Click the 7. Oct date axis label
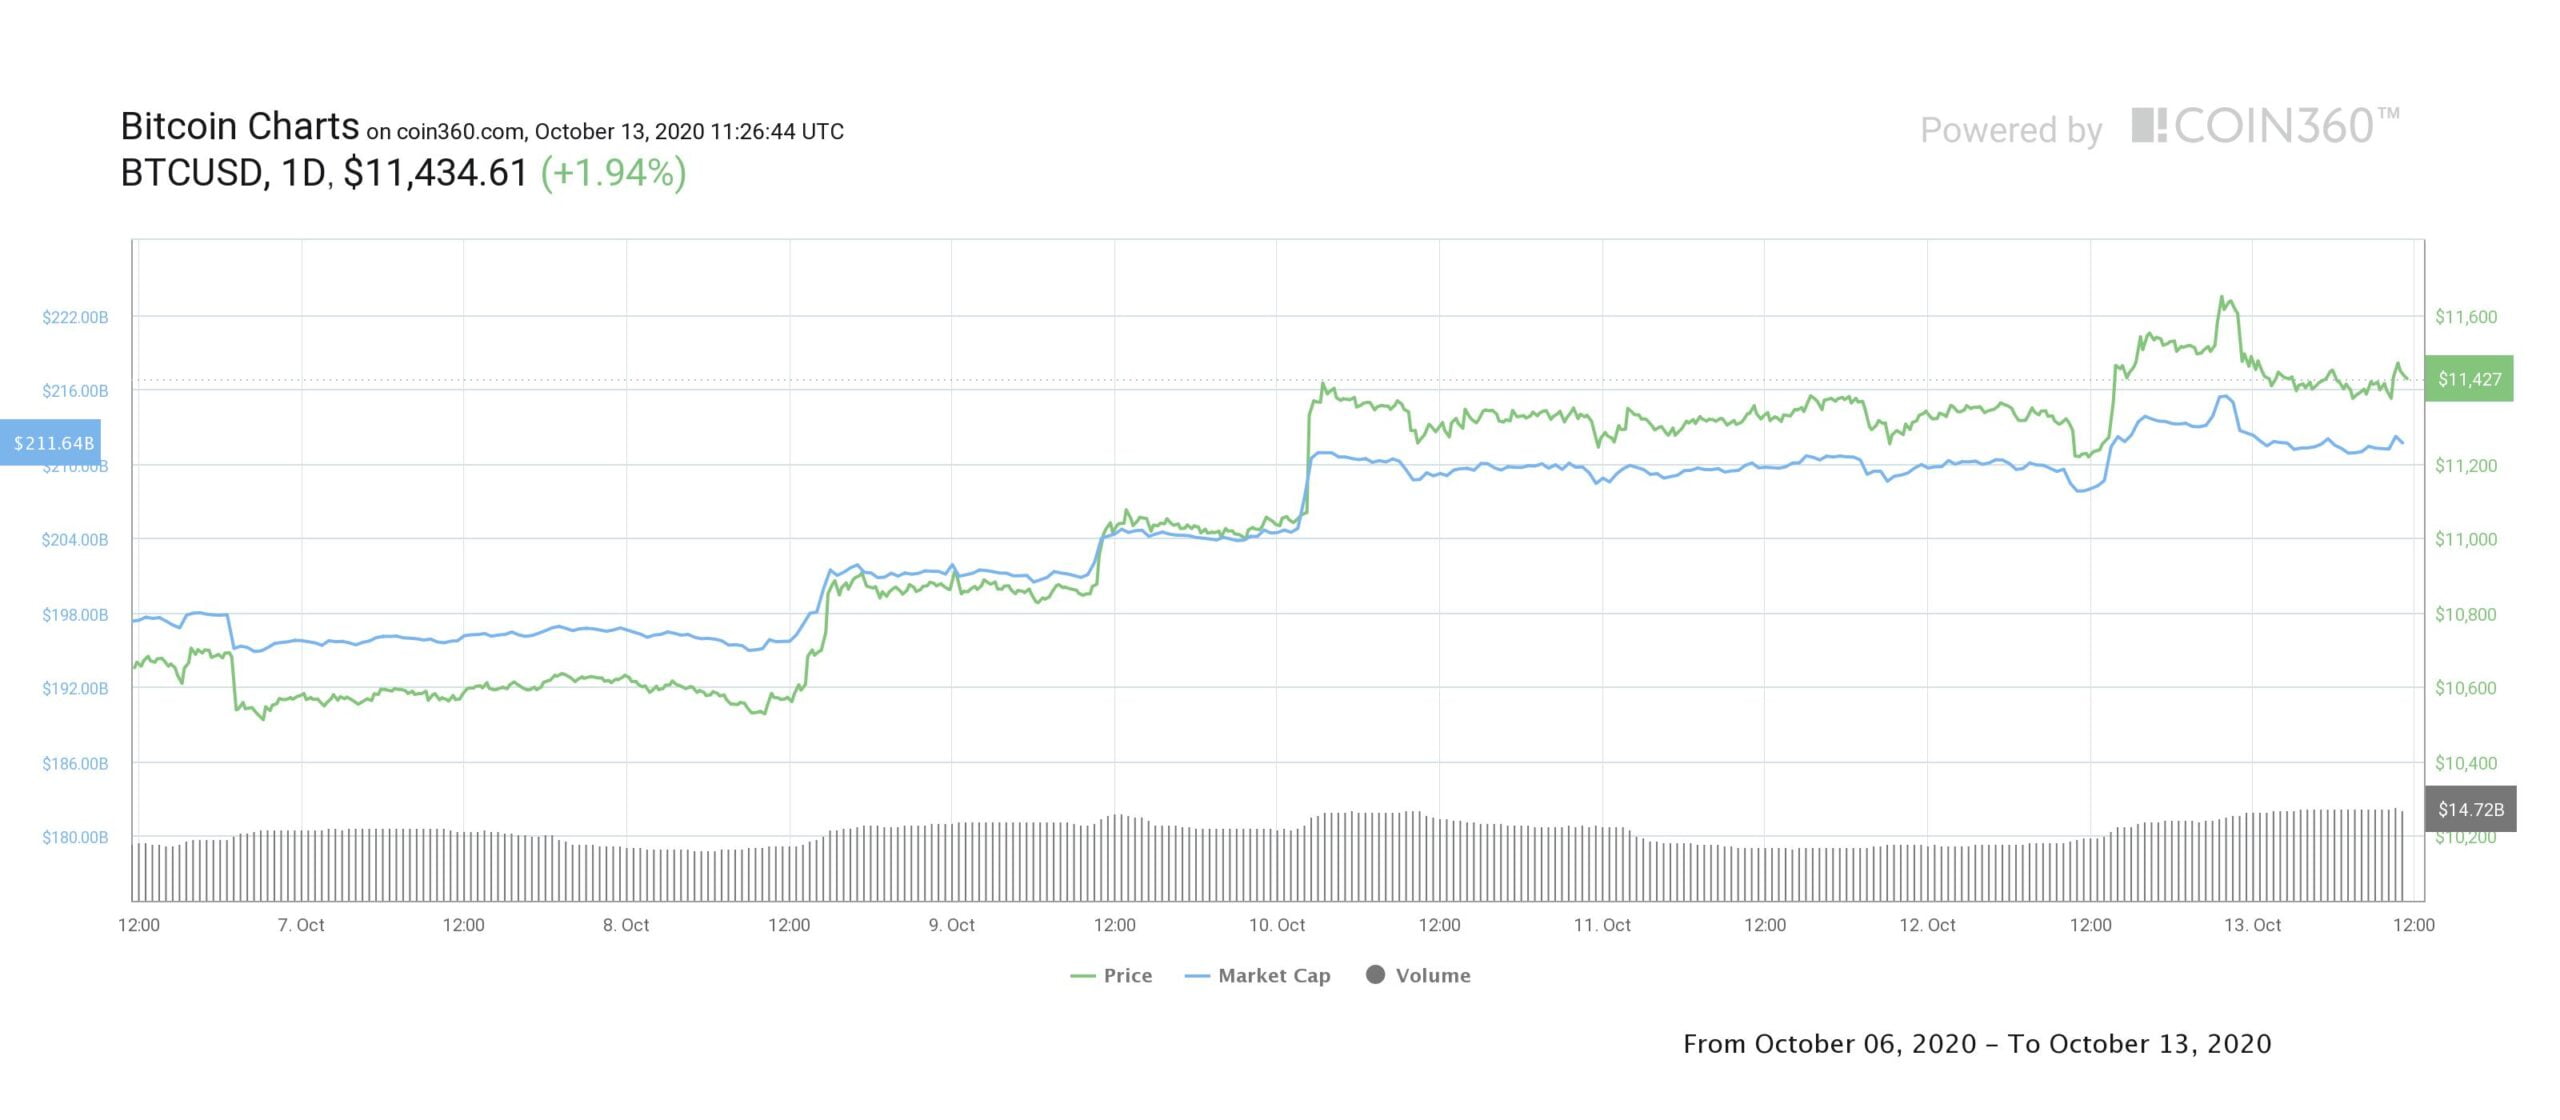This screenshot has height=1120, width=2560. (300, 925)
